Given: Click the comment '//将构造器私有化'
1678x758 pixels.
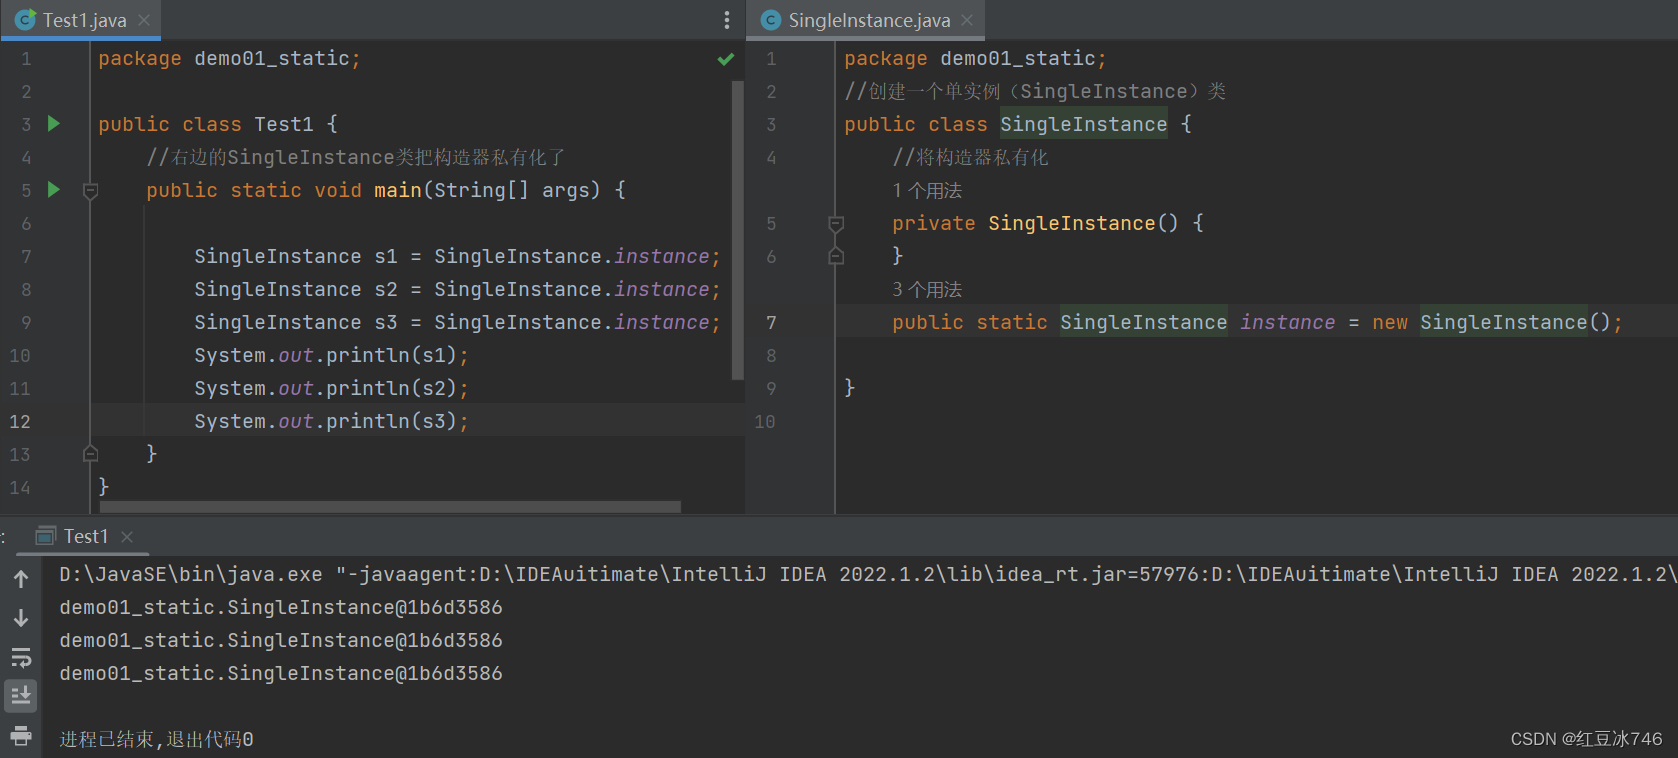Looking at the screenshot, I should (x=971, y=157).
